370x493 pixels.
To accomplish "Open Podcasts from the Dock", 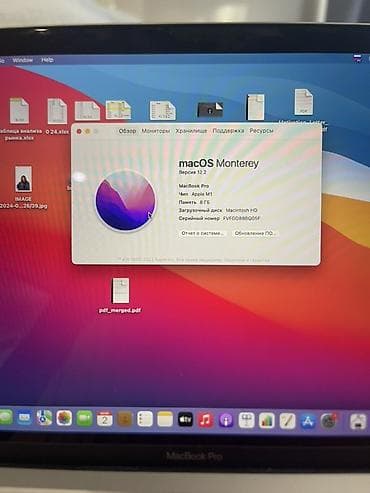I will click(226, 420).
